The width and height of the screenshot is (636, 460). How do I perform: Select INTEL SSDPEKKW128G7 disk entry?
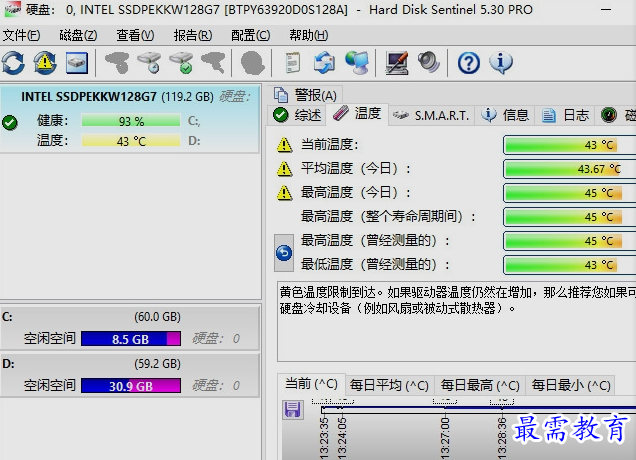point(130,119)
